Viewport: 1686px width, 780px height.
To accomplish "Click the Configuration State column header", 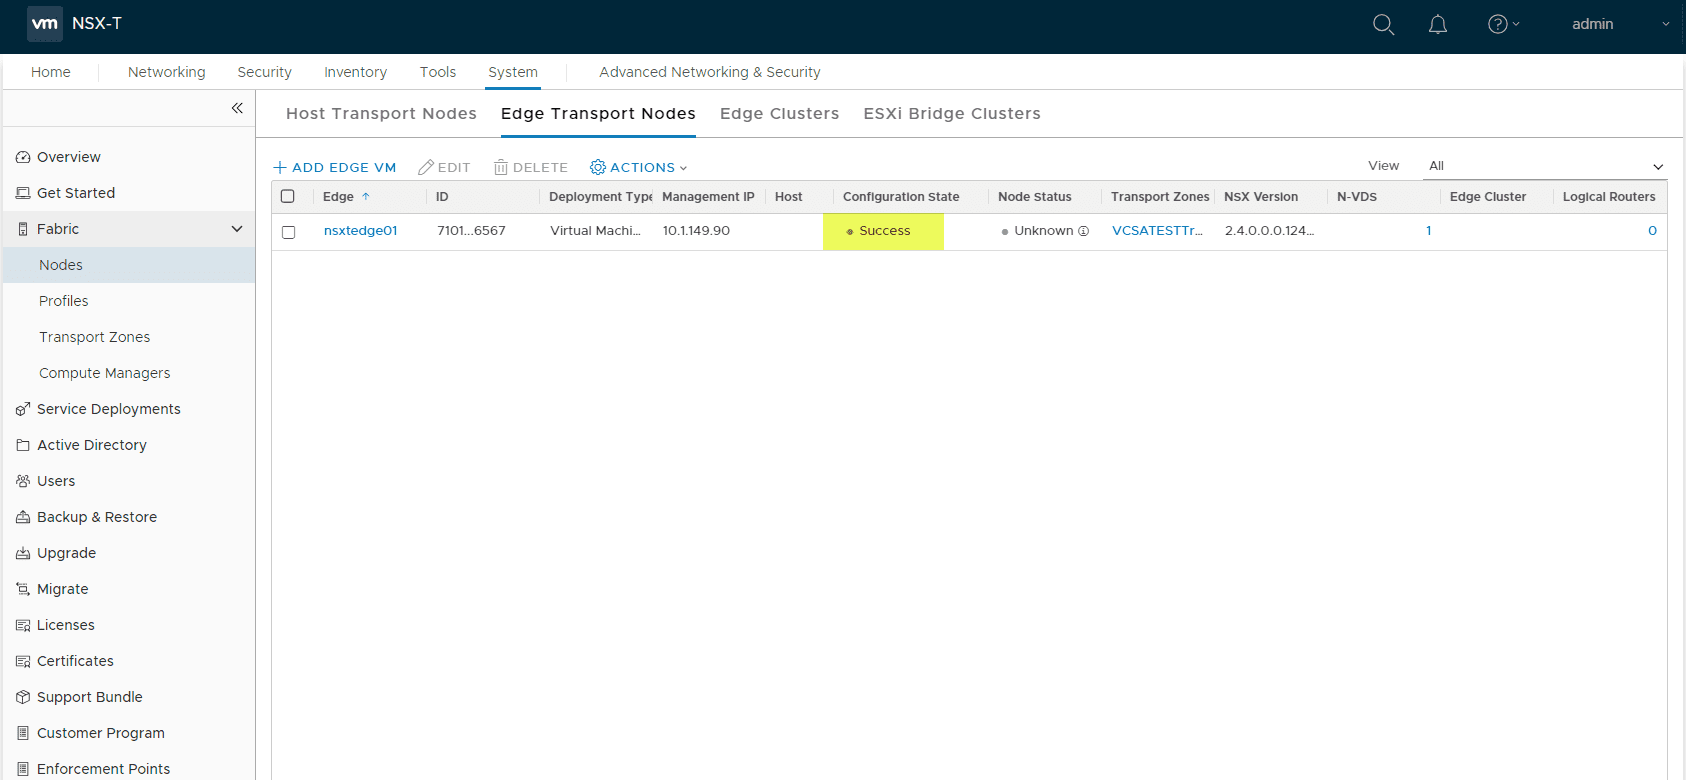I will (901, 197).
